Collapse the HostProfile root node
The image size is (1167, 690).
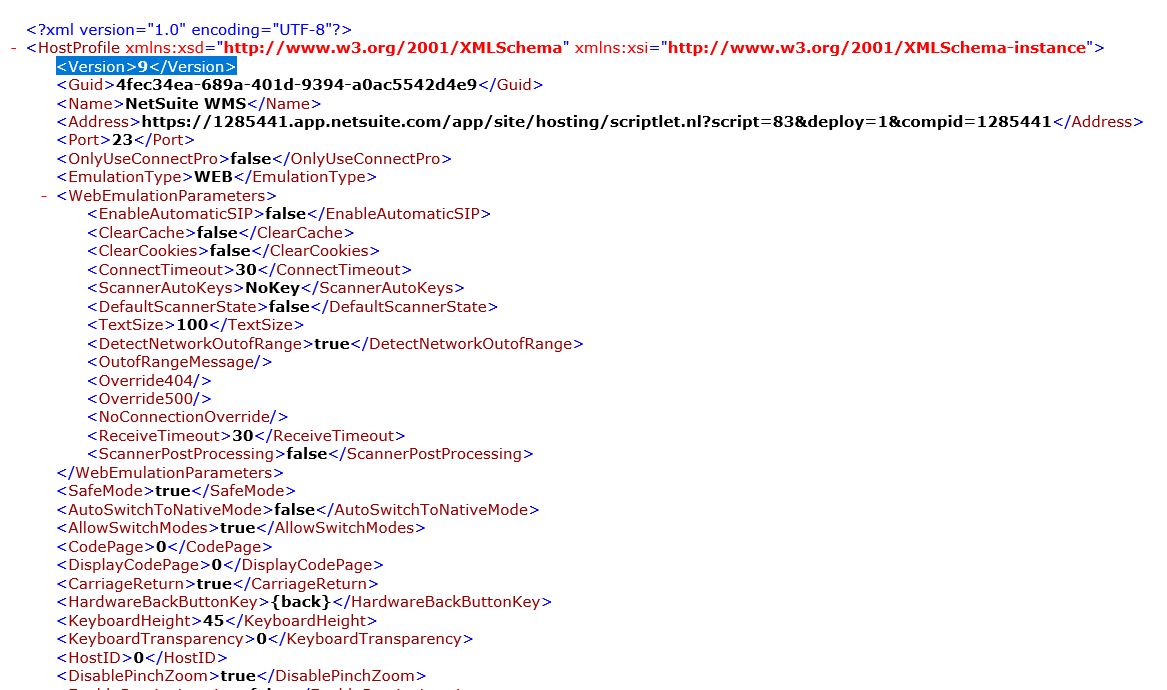(x=12, y=48)
